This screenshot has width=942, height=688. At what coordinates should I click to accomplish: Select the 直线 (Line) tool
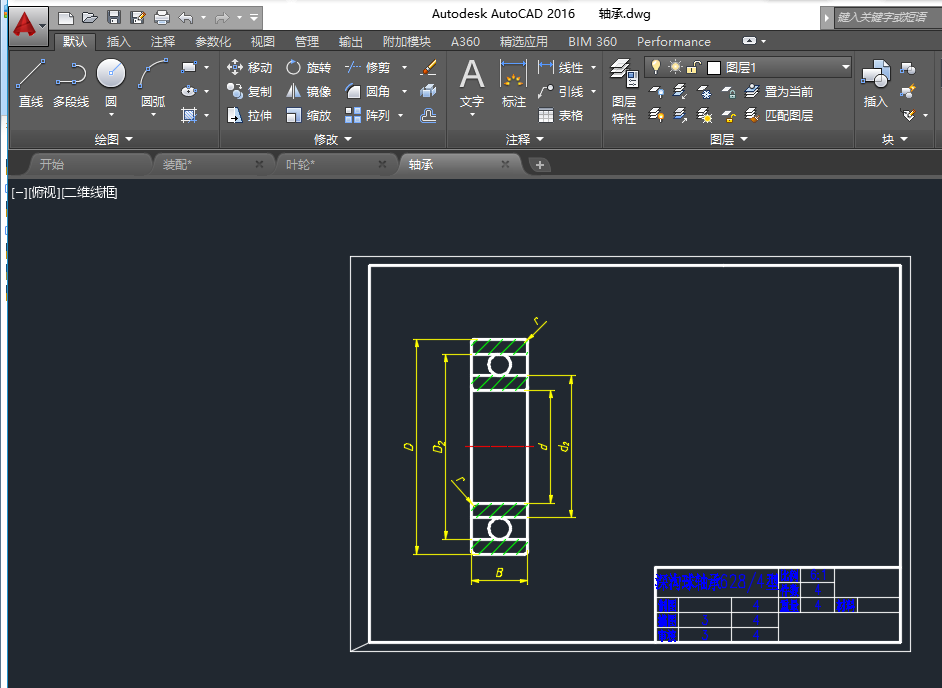31,84
